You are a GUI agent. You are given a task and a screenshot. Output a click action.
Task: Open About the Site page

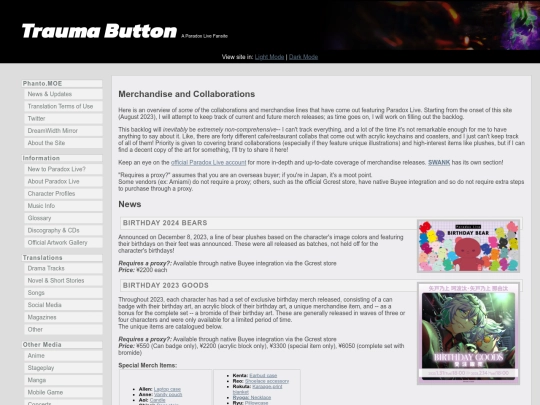point(63,143)
